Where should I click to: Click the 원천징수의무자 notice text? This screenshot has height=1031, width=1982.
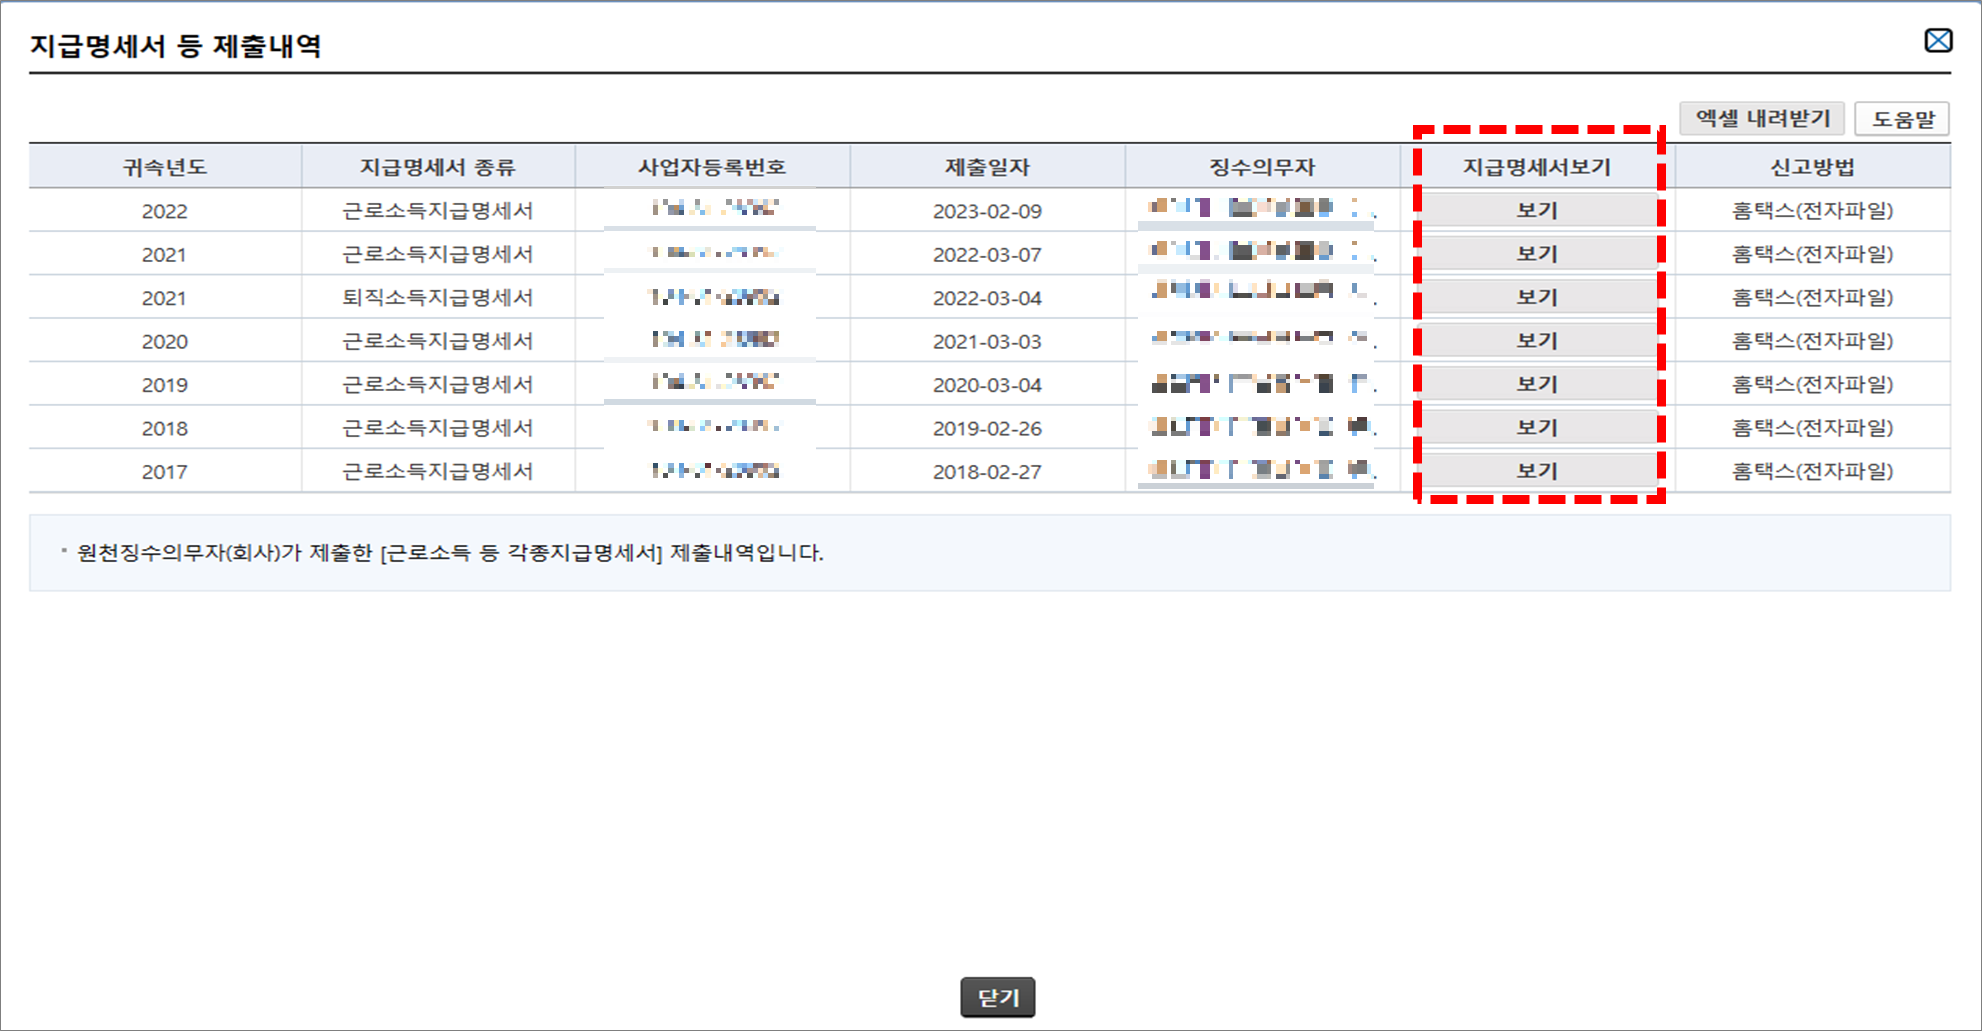(x=450, y=553)
